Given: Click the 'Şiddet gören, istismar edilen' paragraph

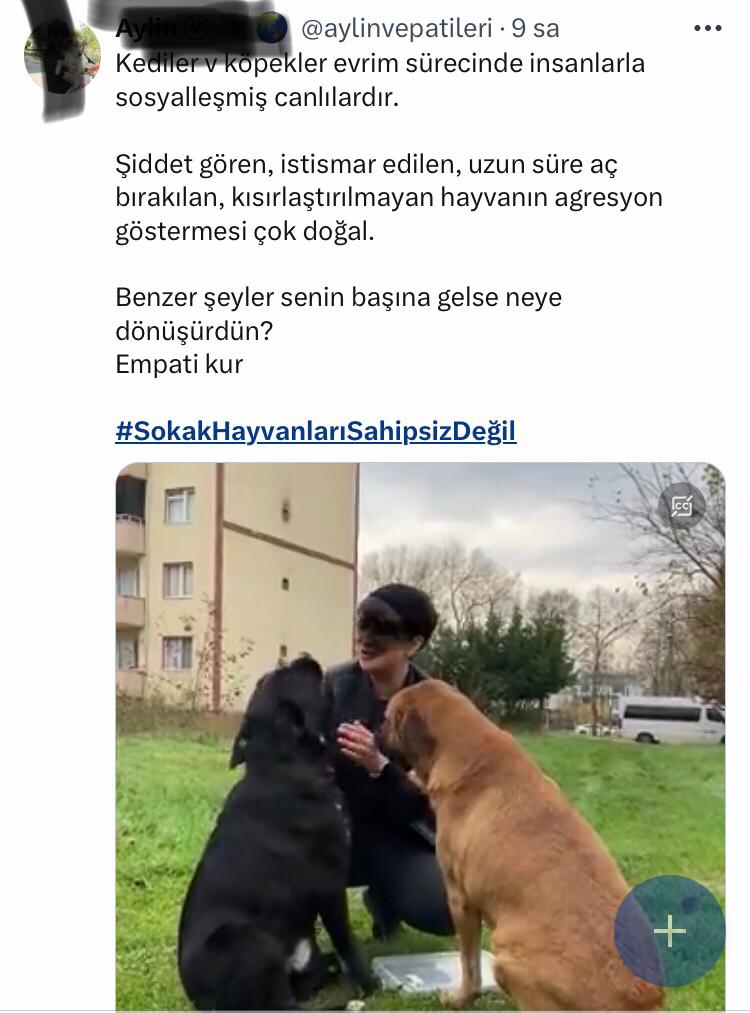Looking at the screenshot, I should (389, 198).
